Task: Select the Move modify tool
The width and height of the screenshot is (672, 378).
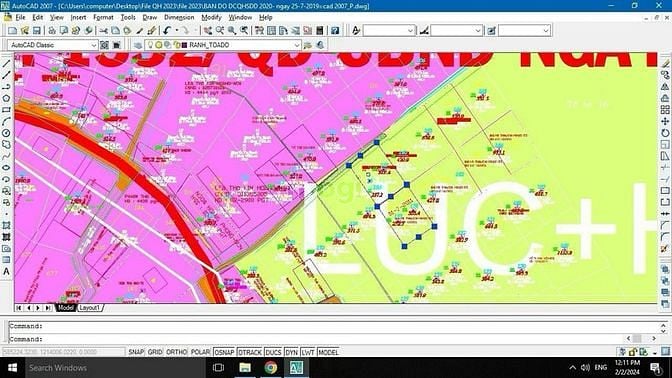Action: (x=665, y=122)
